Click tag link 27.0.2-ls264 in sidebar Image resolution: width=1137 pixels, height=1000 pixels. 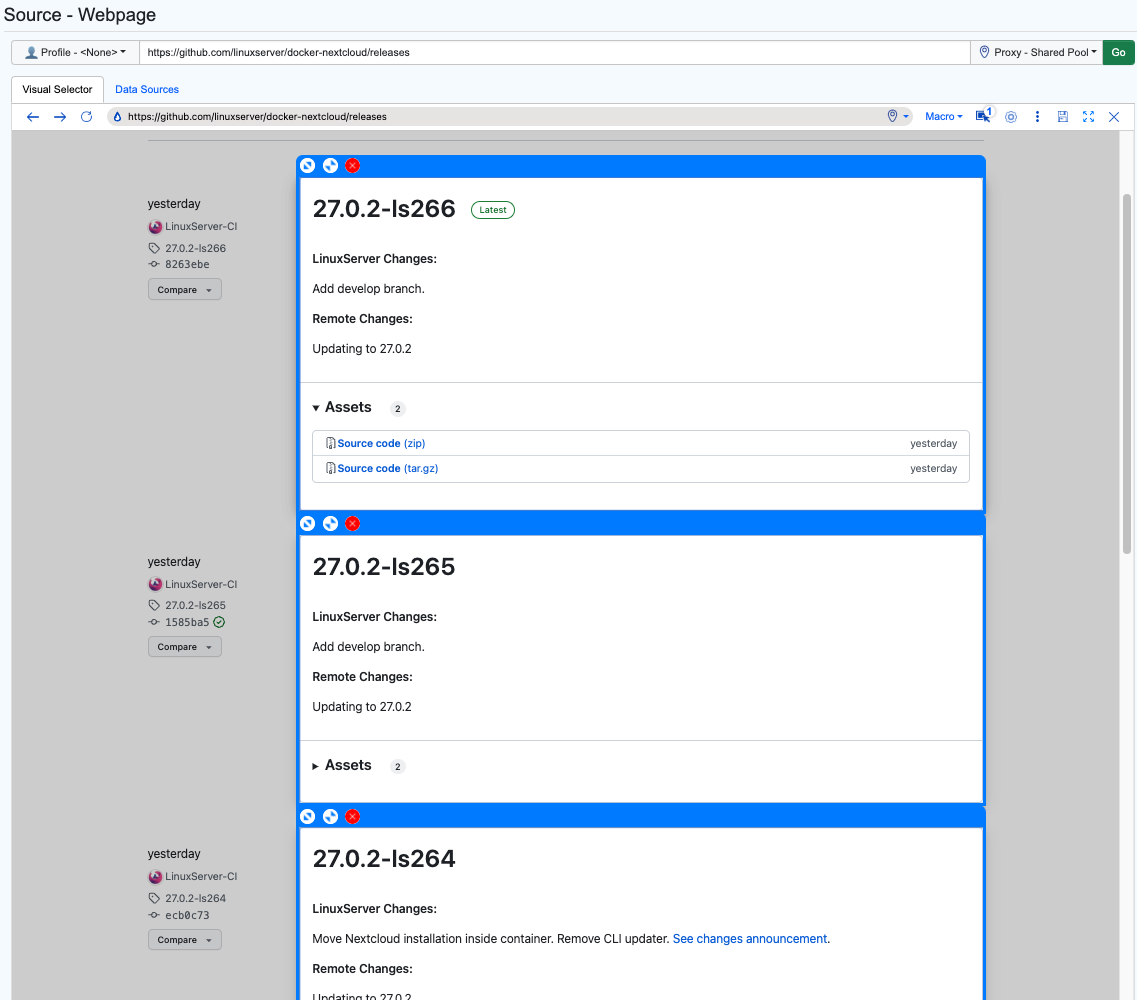(x=195, y=898)
